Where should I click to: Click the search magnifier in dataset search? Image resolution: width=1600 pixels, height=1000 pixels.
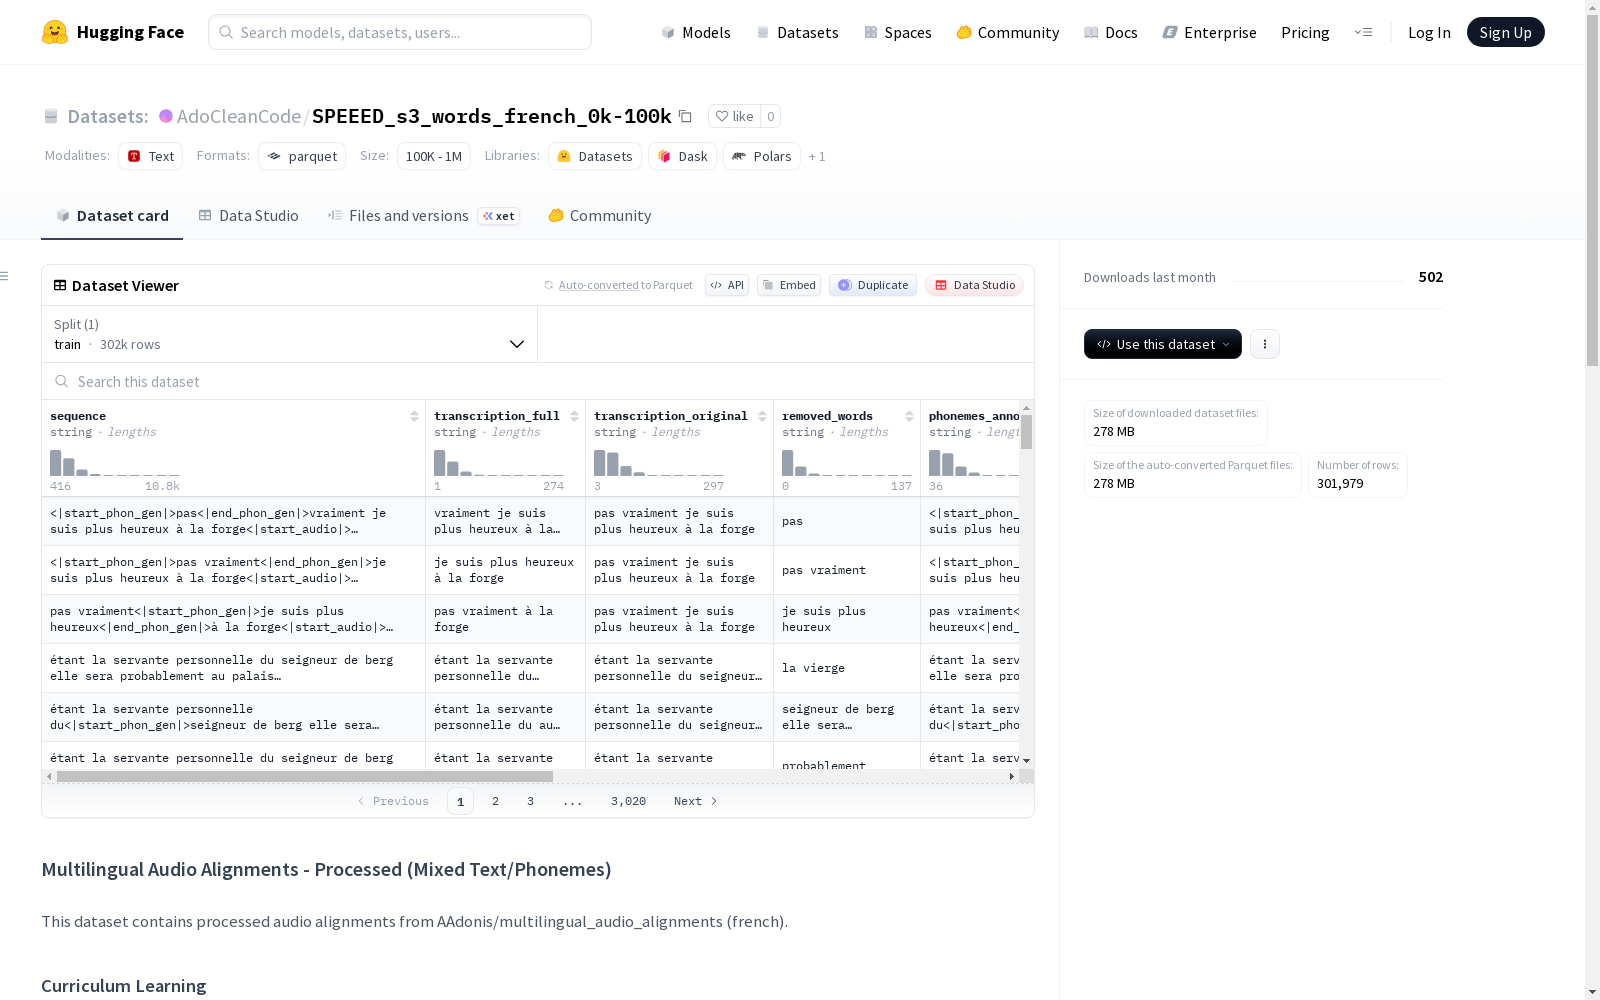pyautogui.click(x=62, y=381)
